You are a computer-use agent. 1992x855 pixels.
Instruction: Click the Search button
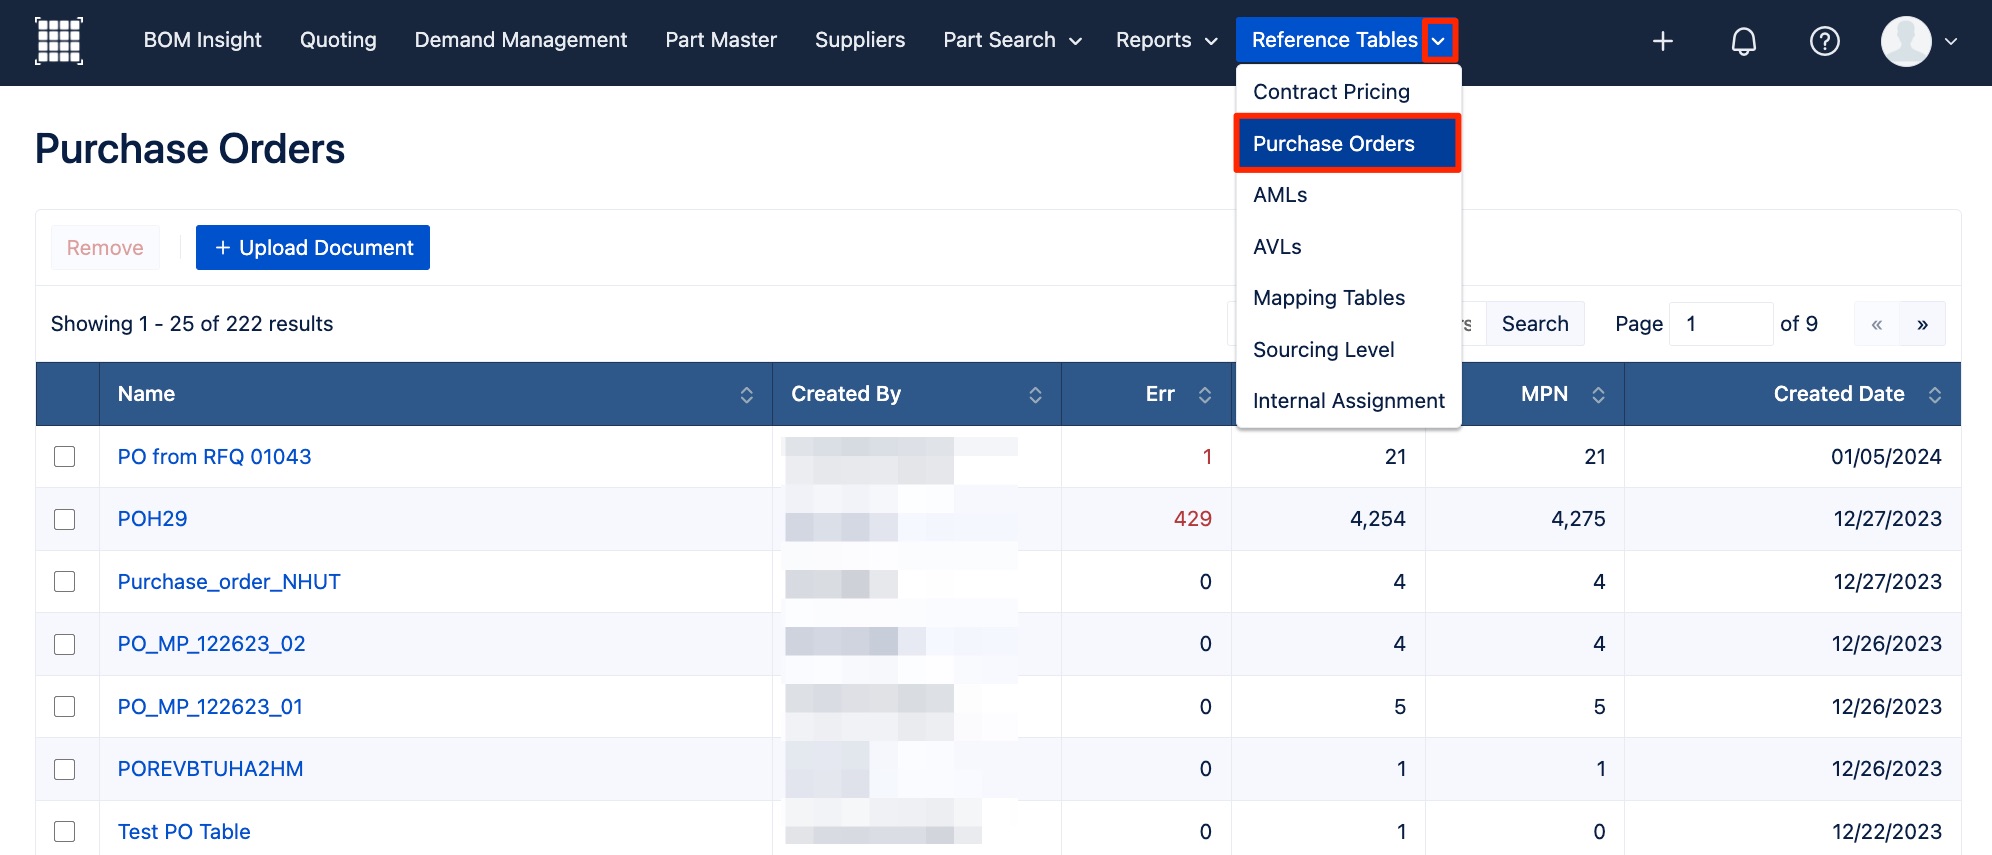1534,324
